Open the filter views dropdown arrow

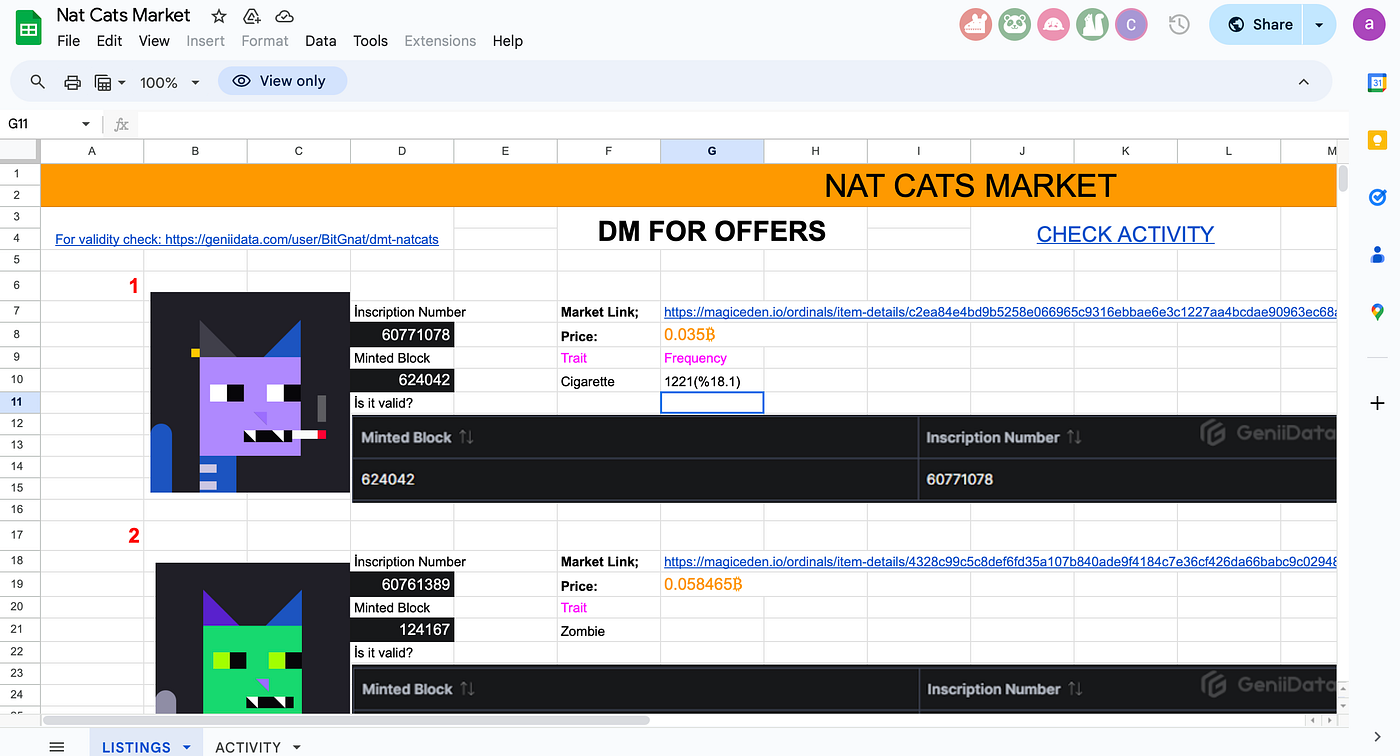(121, 82)
